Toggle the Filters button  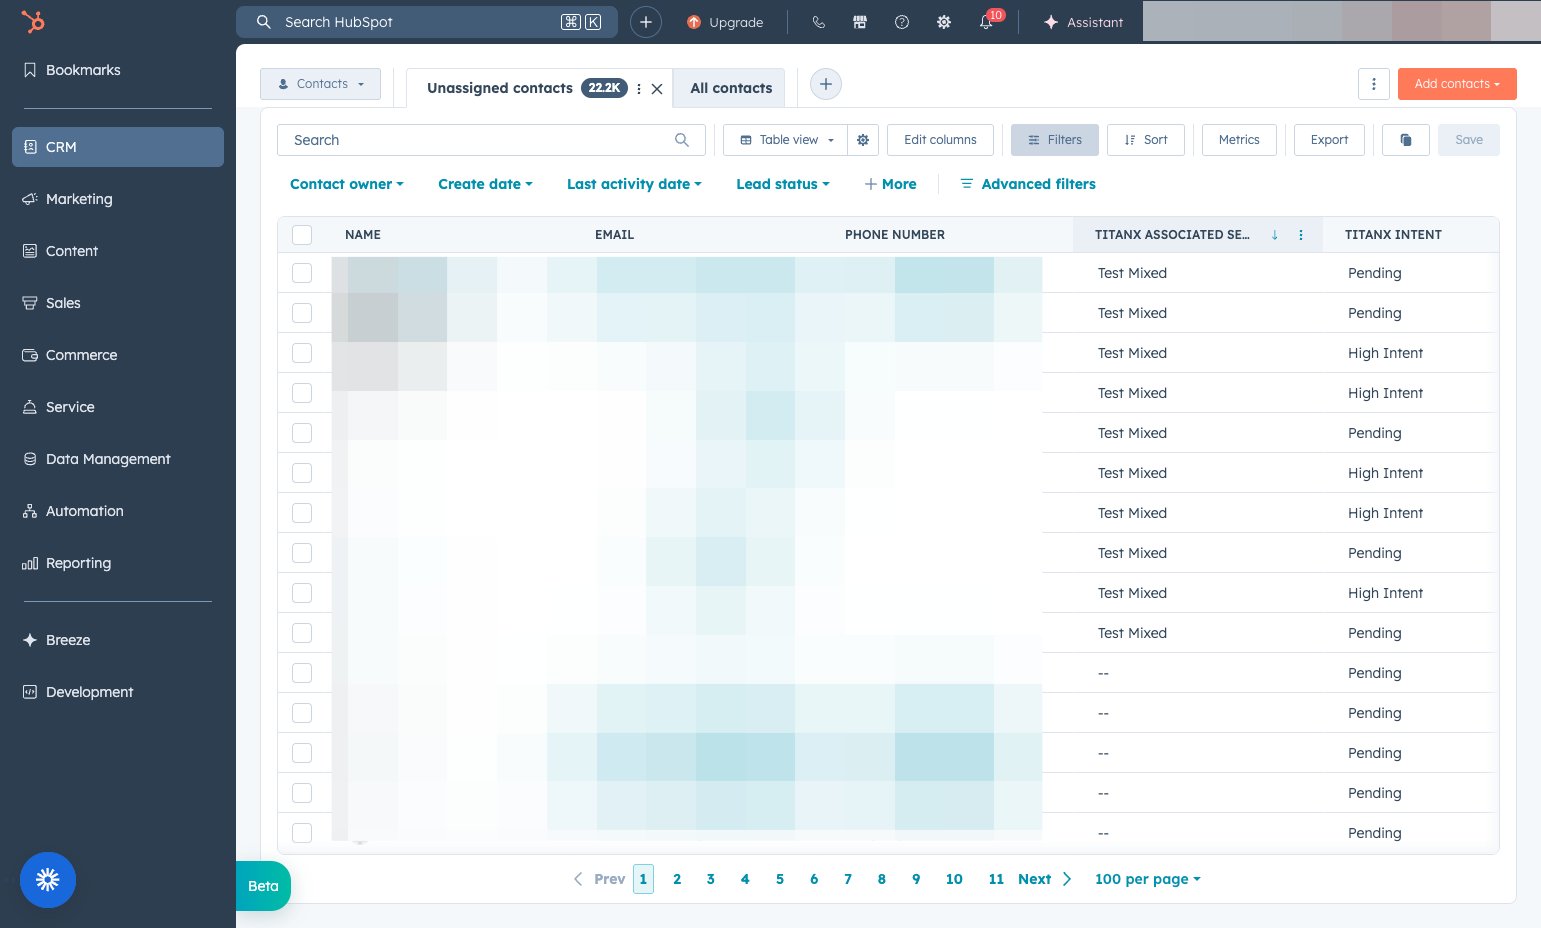click(1055, 140)
